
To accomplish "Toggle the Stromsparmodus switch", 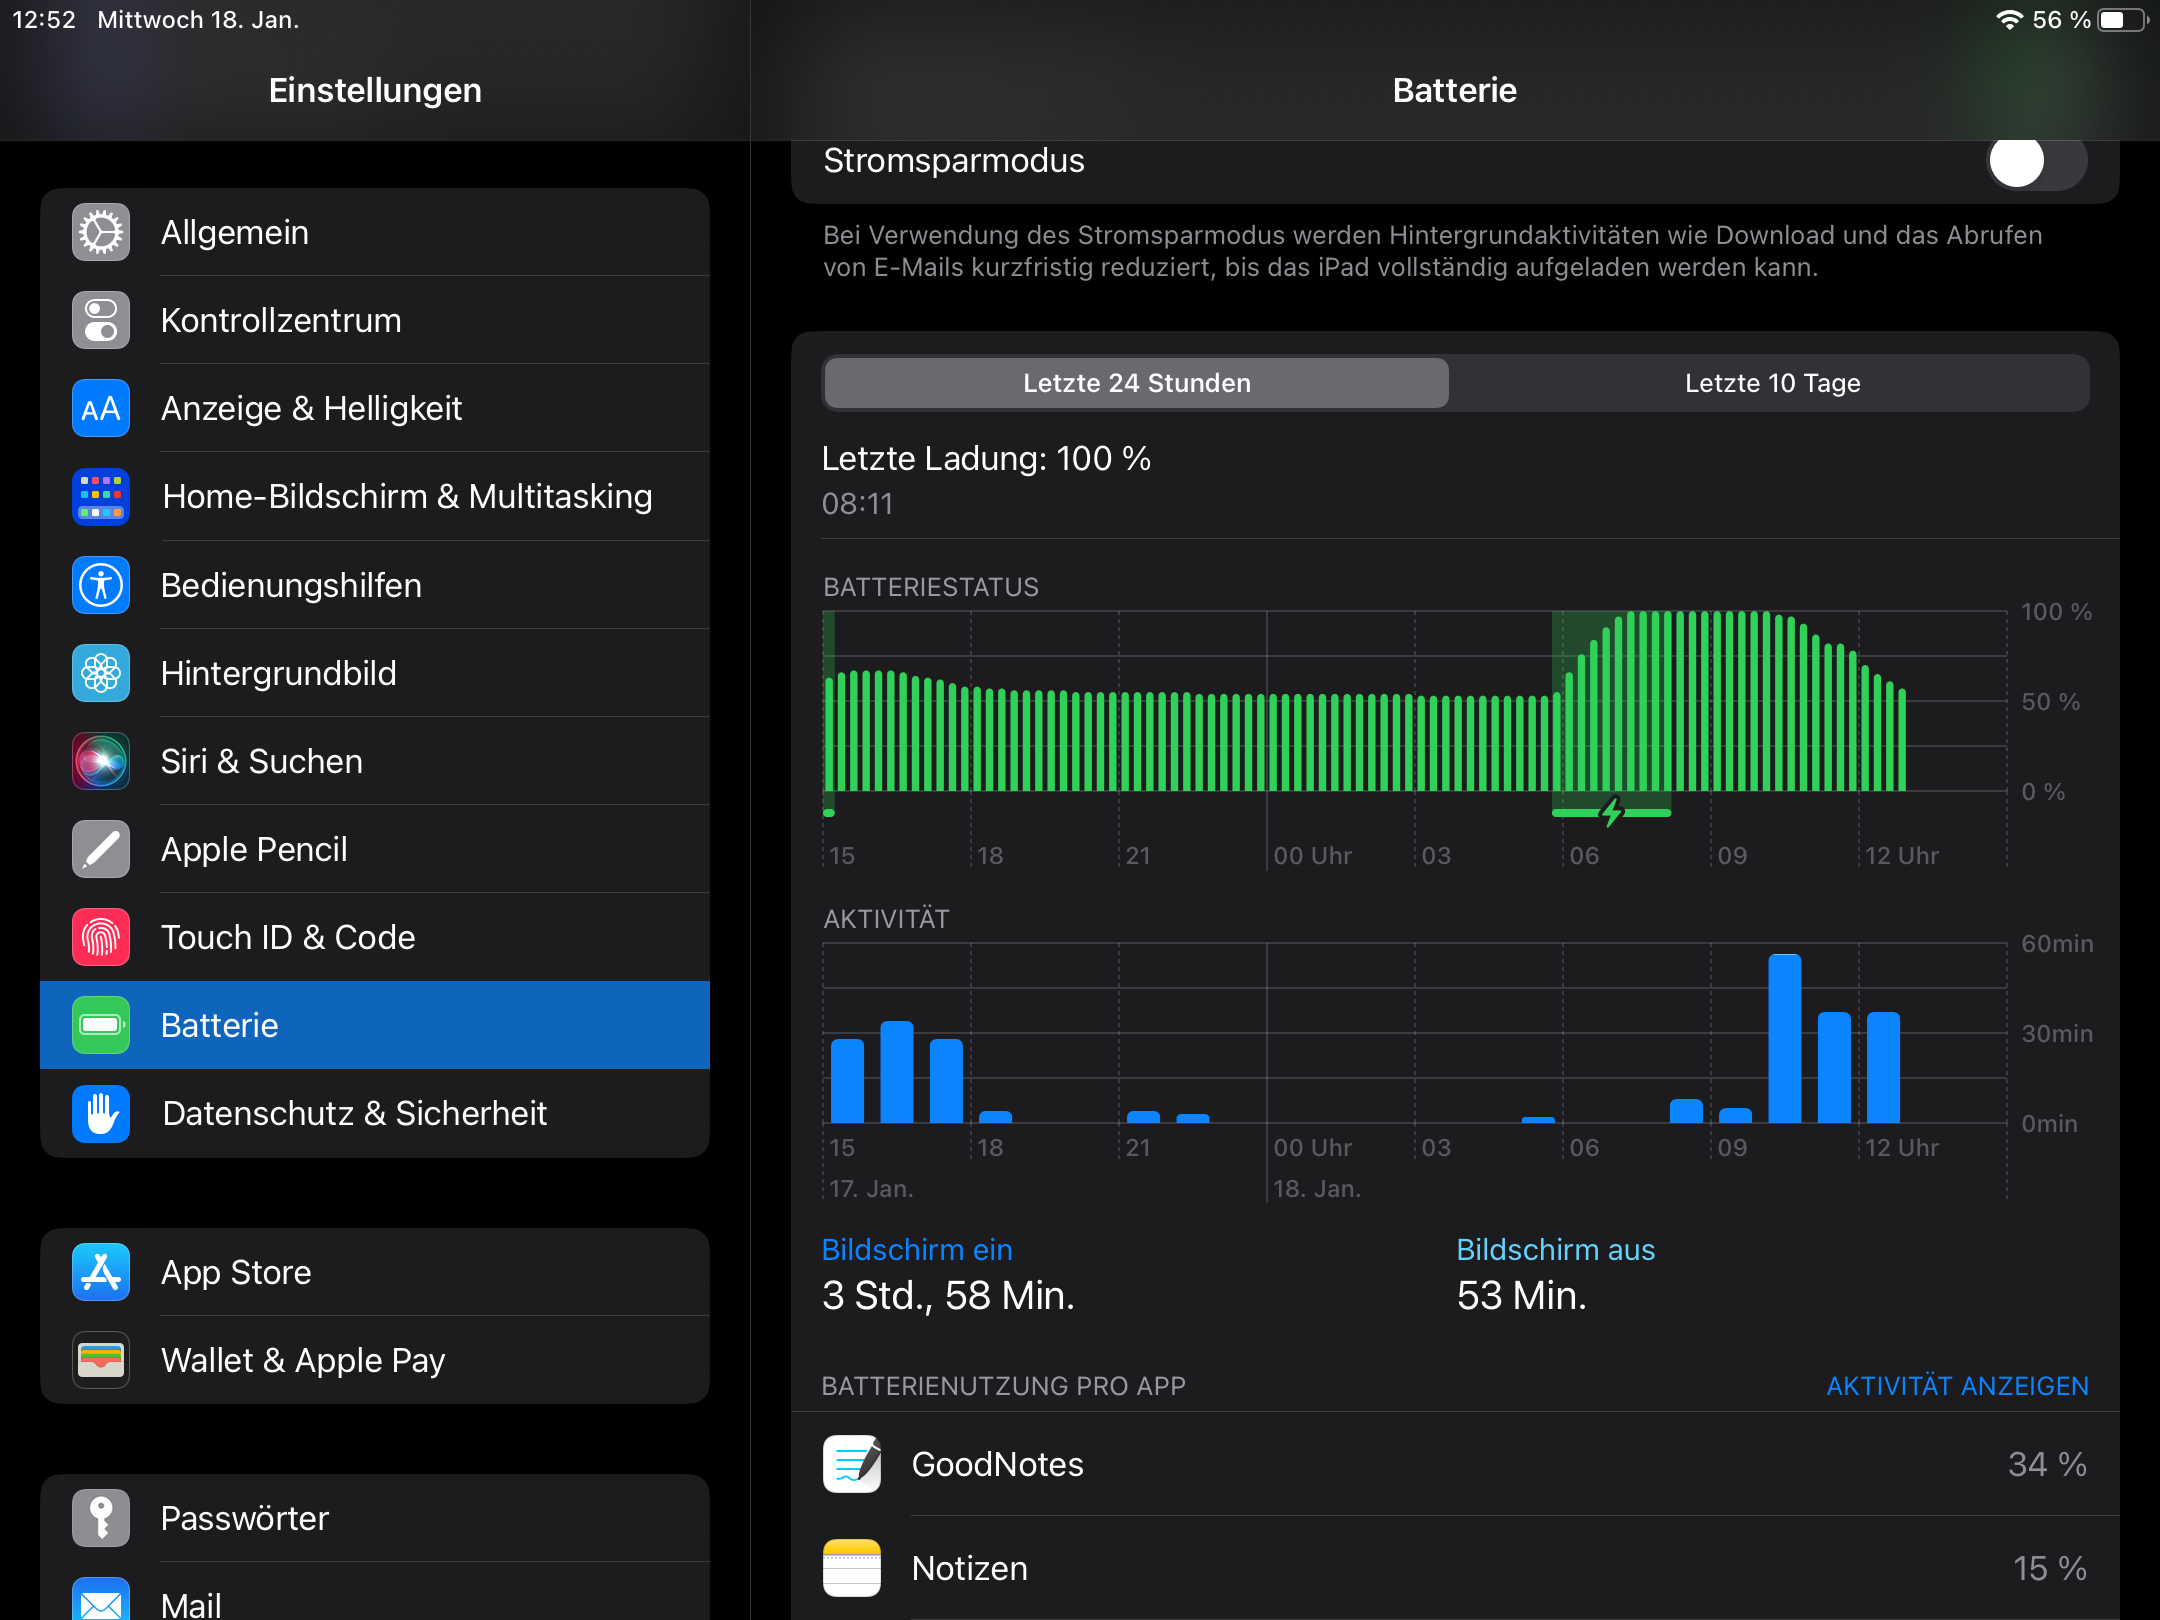I will tap(2035, 162).
